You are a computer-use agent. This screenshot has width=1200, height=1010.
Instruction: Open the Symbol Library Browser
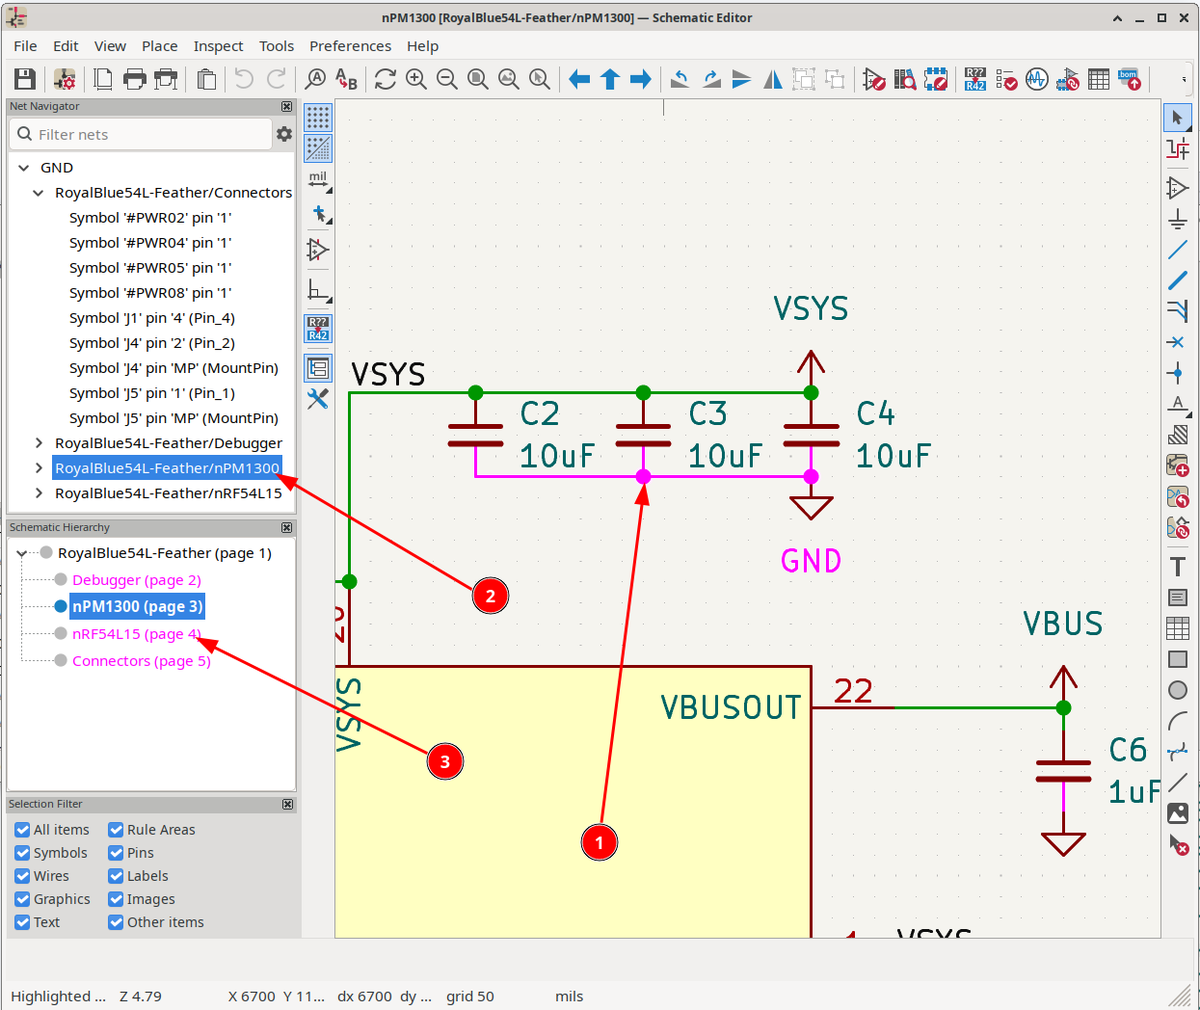pyautogui.click(x=905, y=79)
